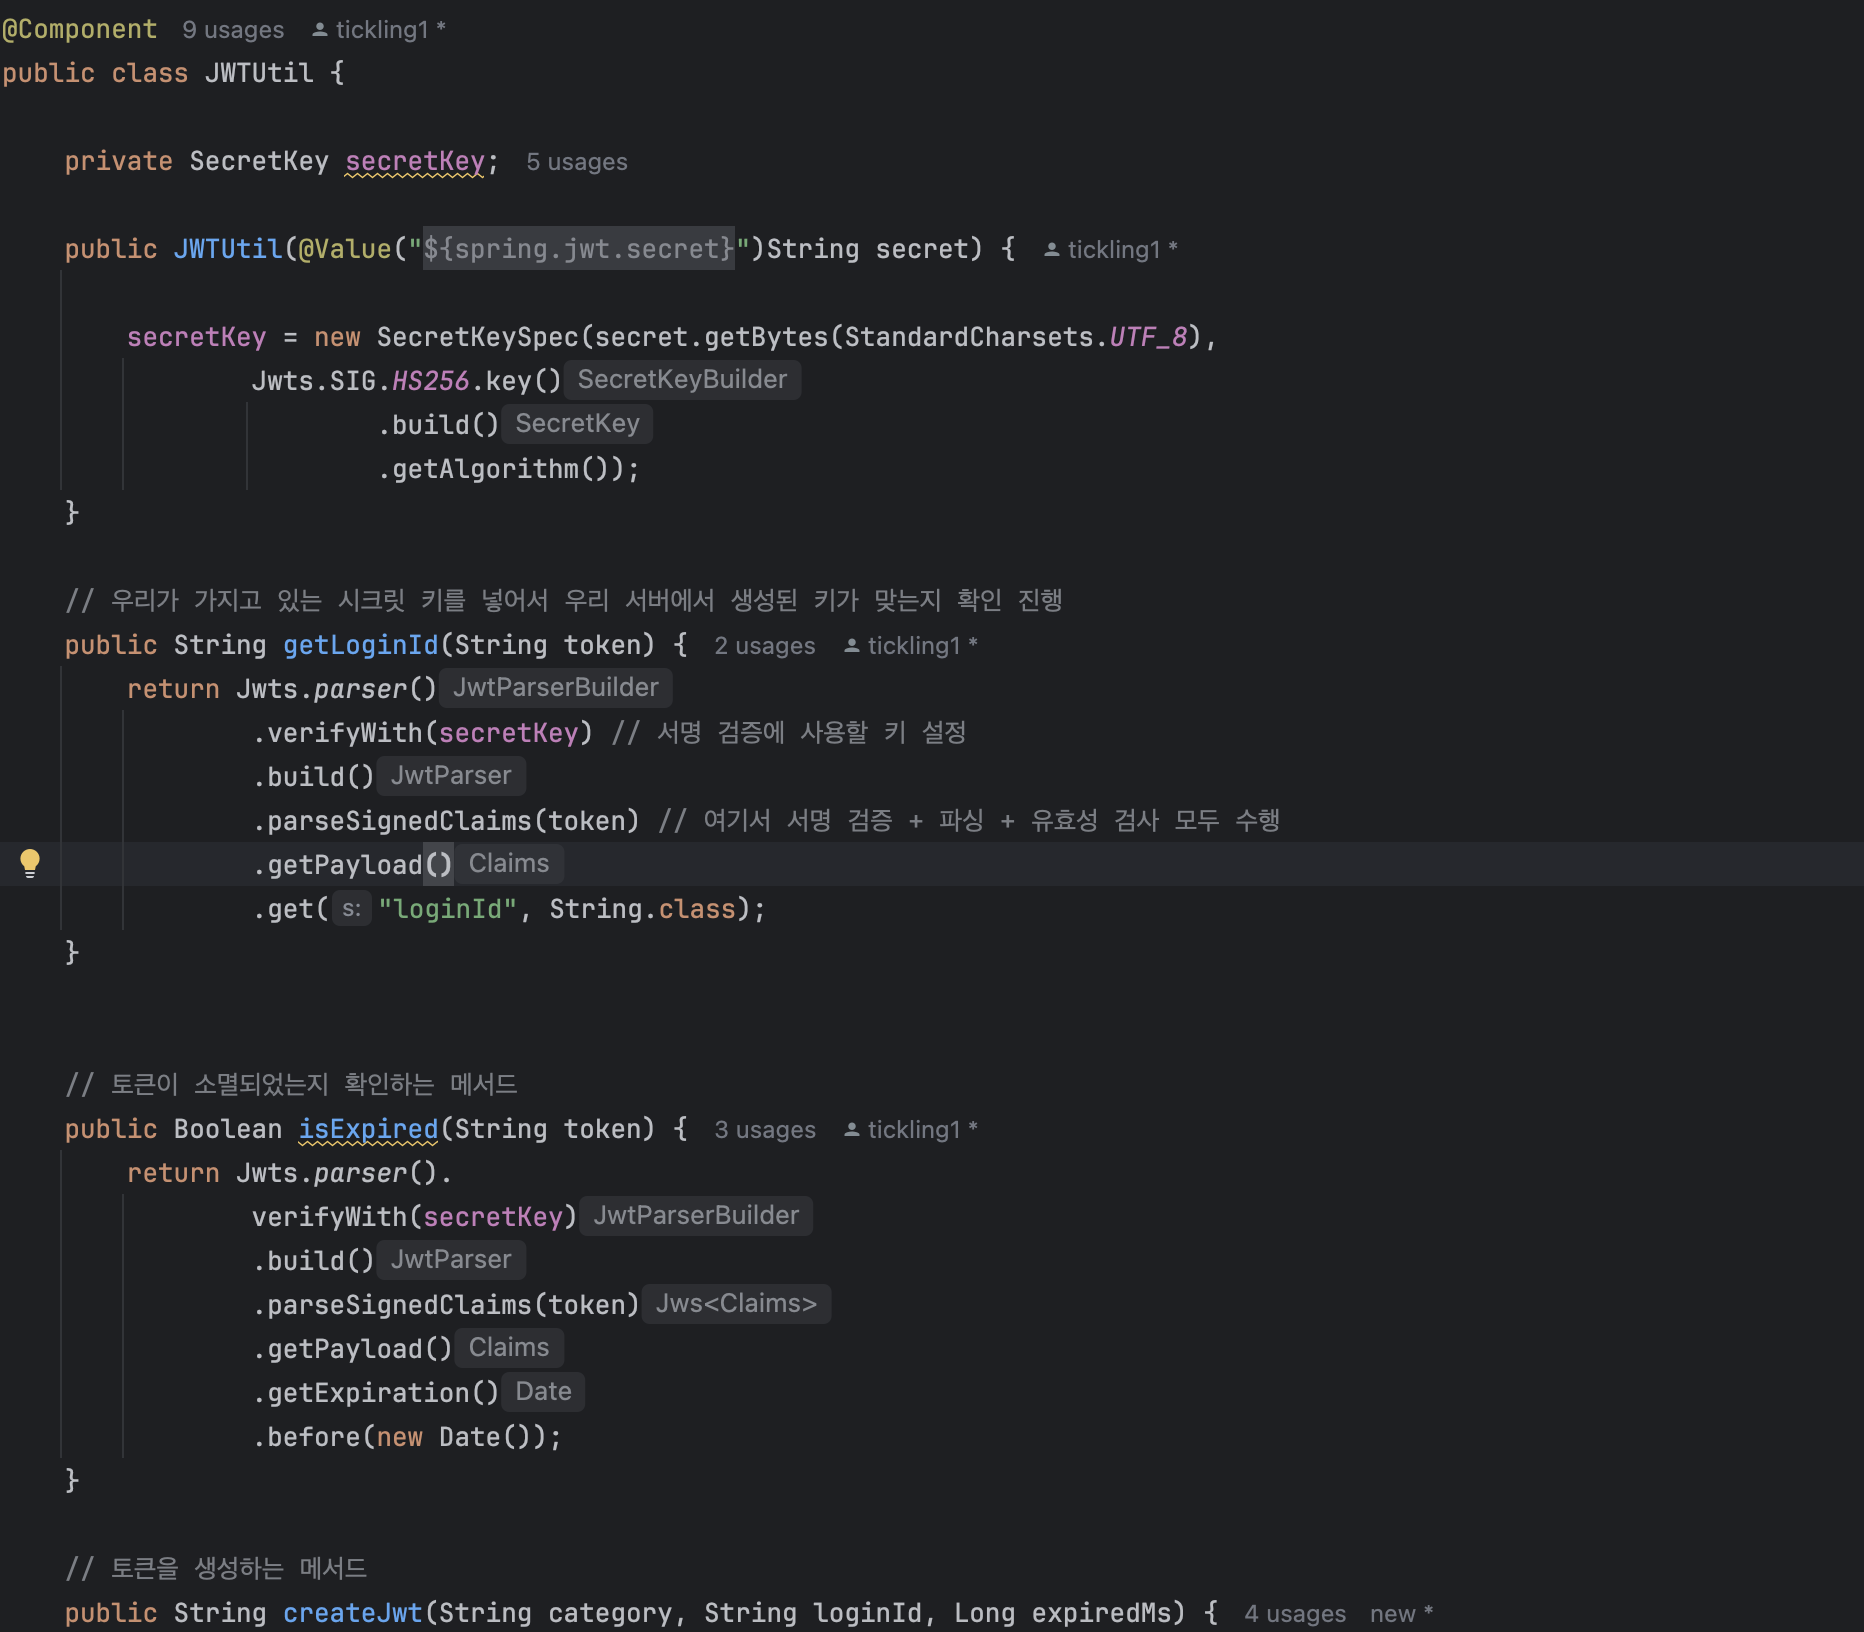Click underlined 'isExpired' method name
1864x1632 pixels.
click(368, 1130)
